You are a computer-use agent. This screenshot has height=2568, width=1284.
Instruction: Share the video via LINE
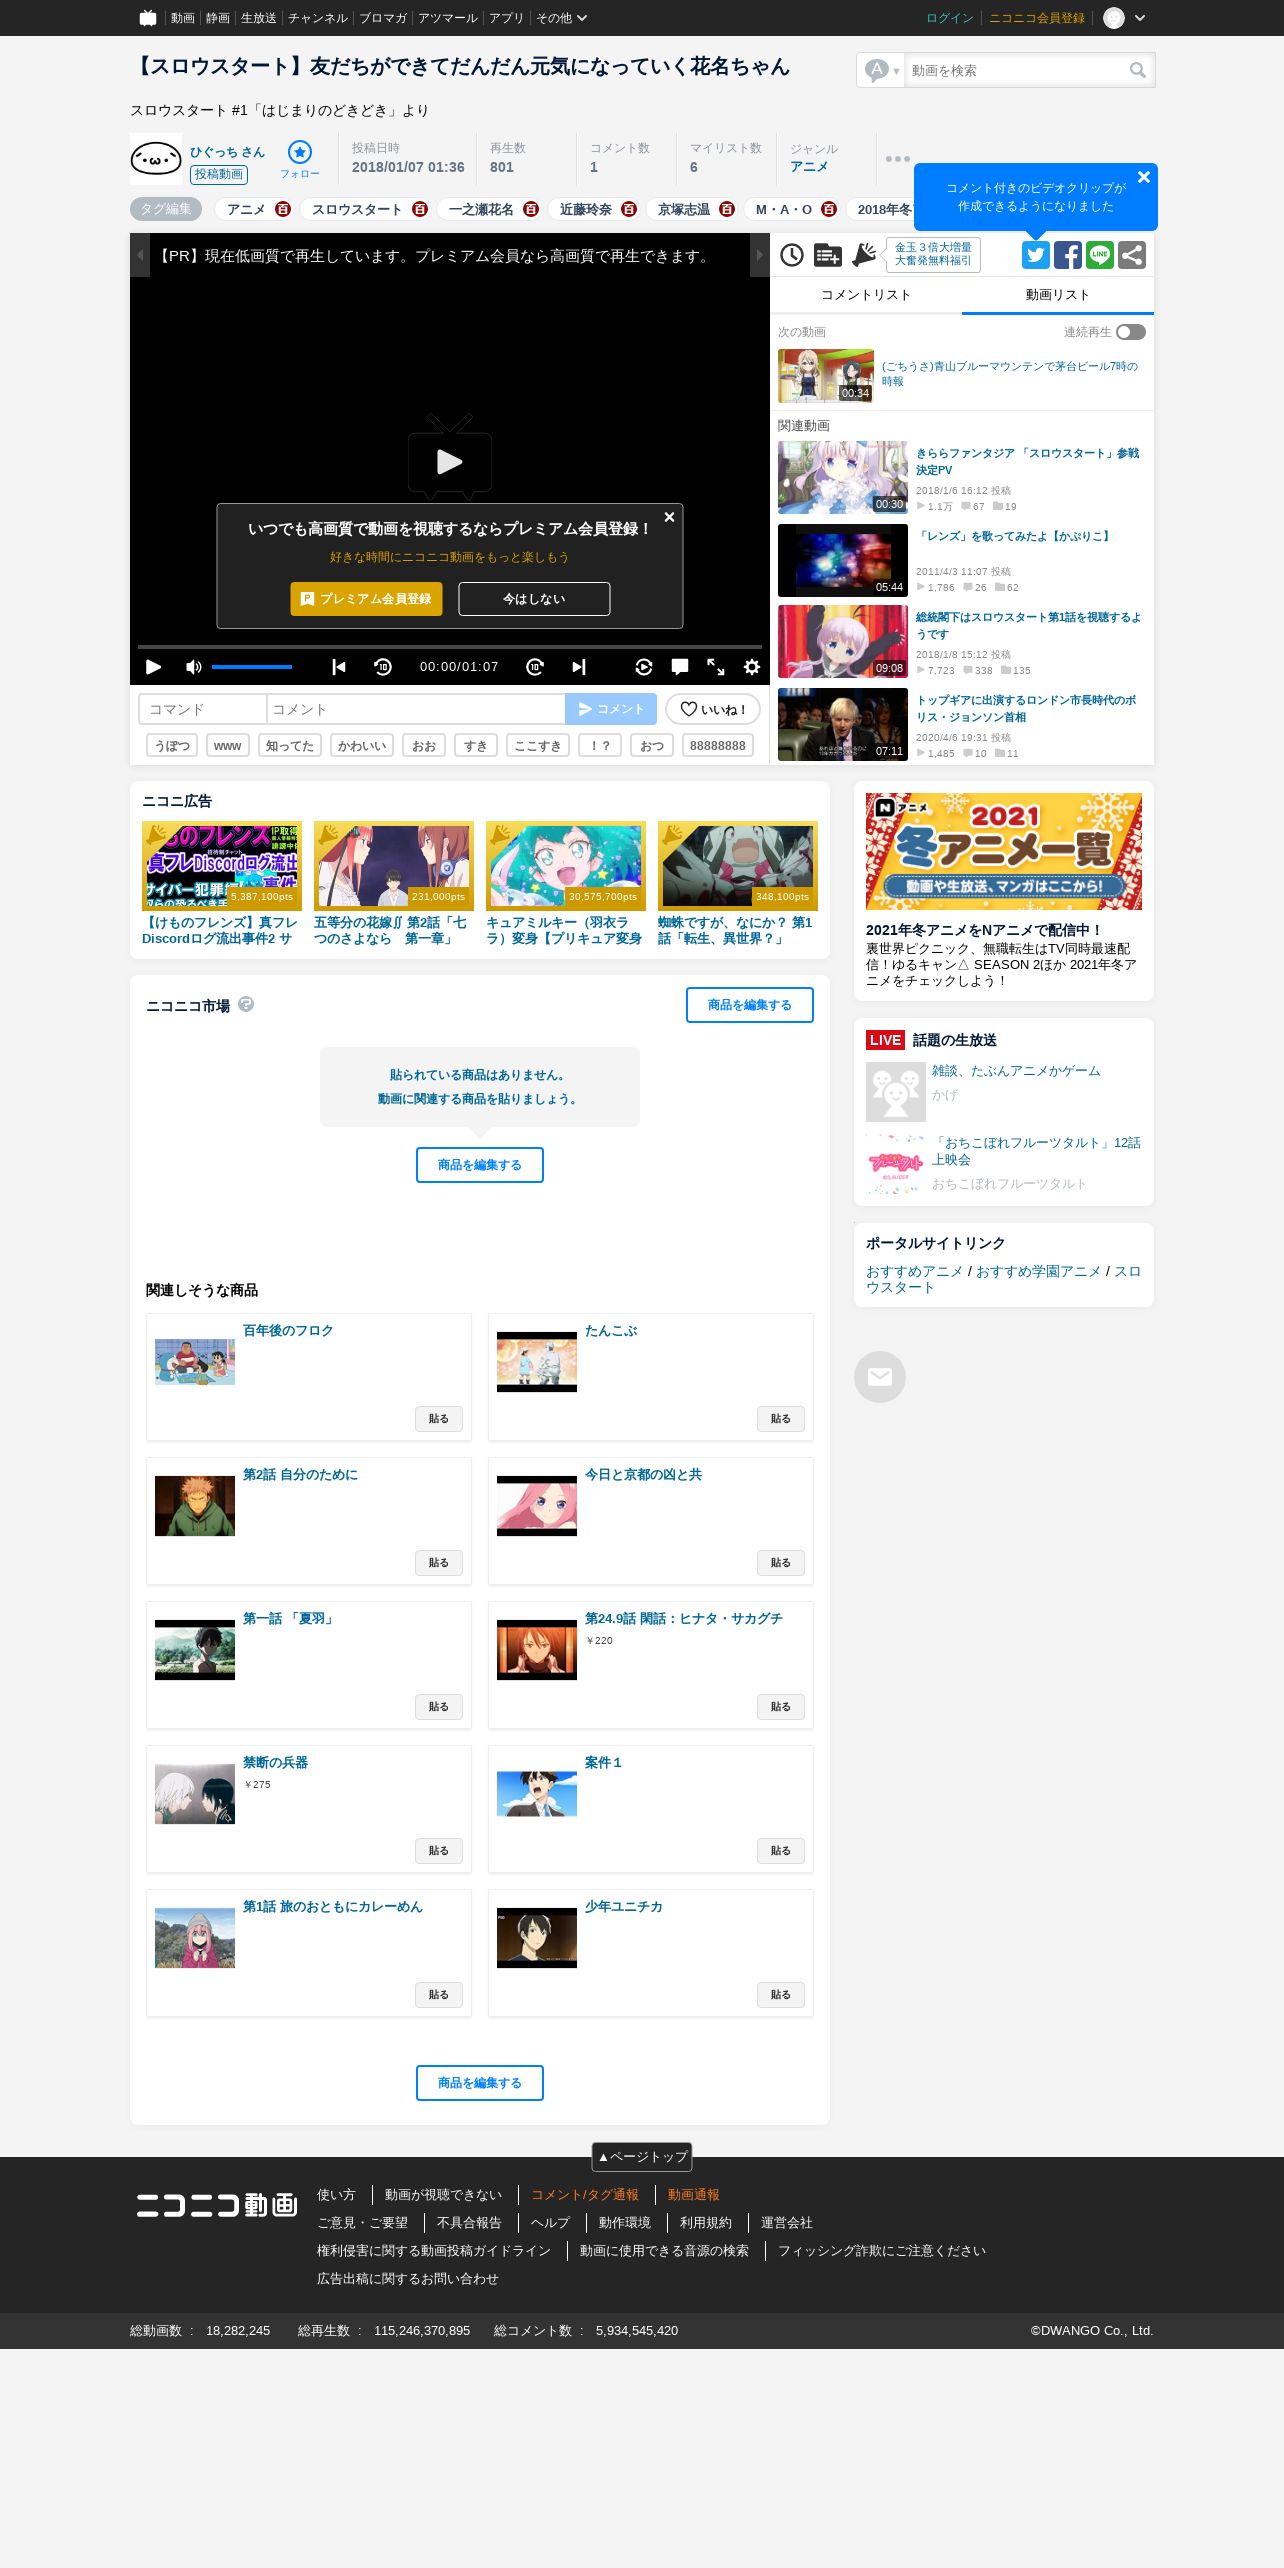click(x=1100, y=255)
